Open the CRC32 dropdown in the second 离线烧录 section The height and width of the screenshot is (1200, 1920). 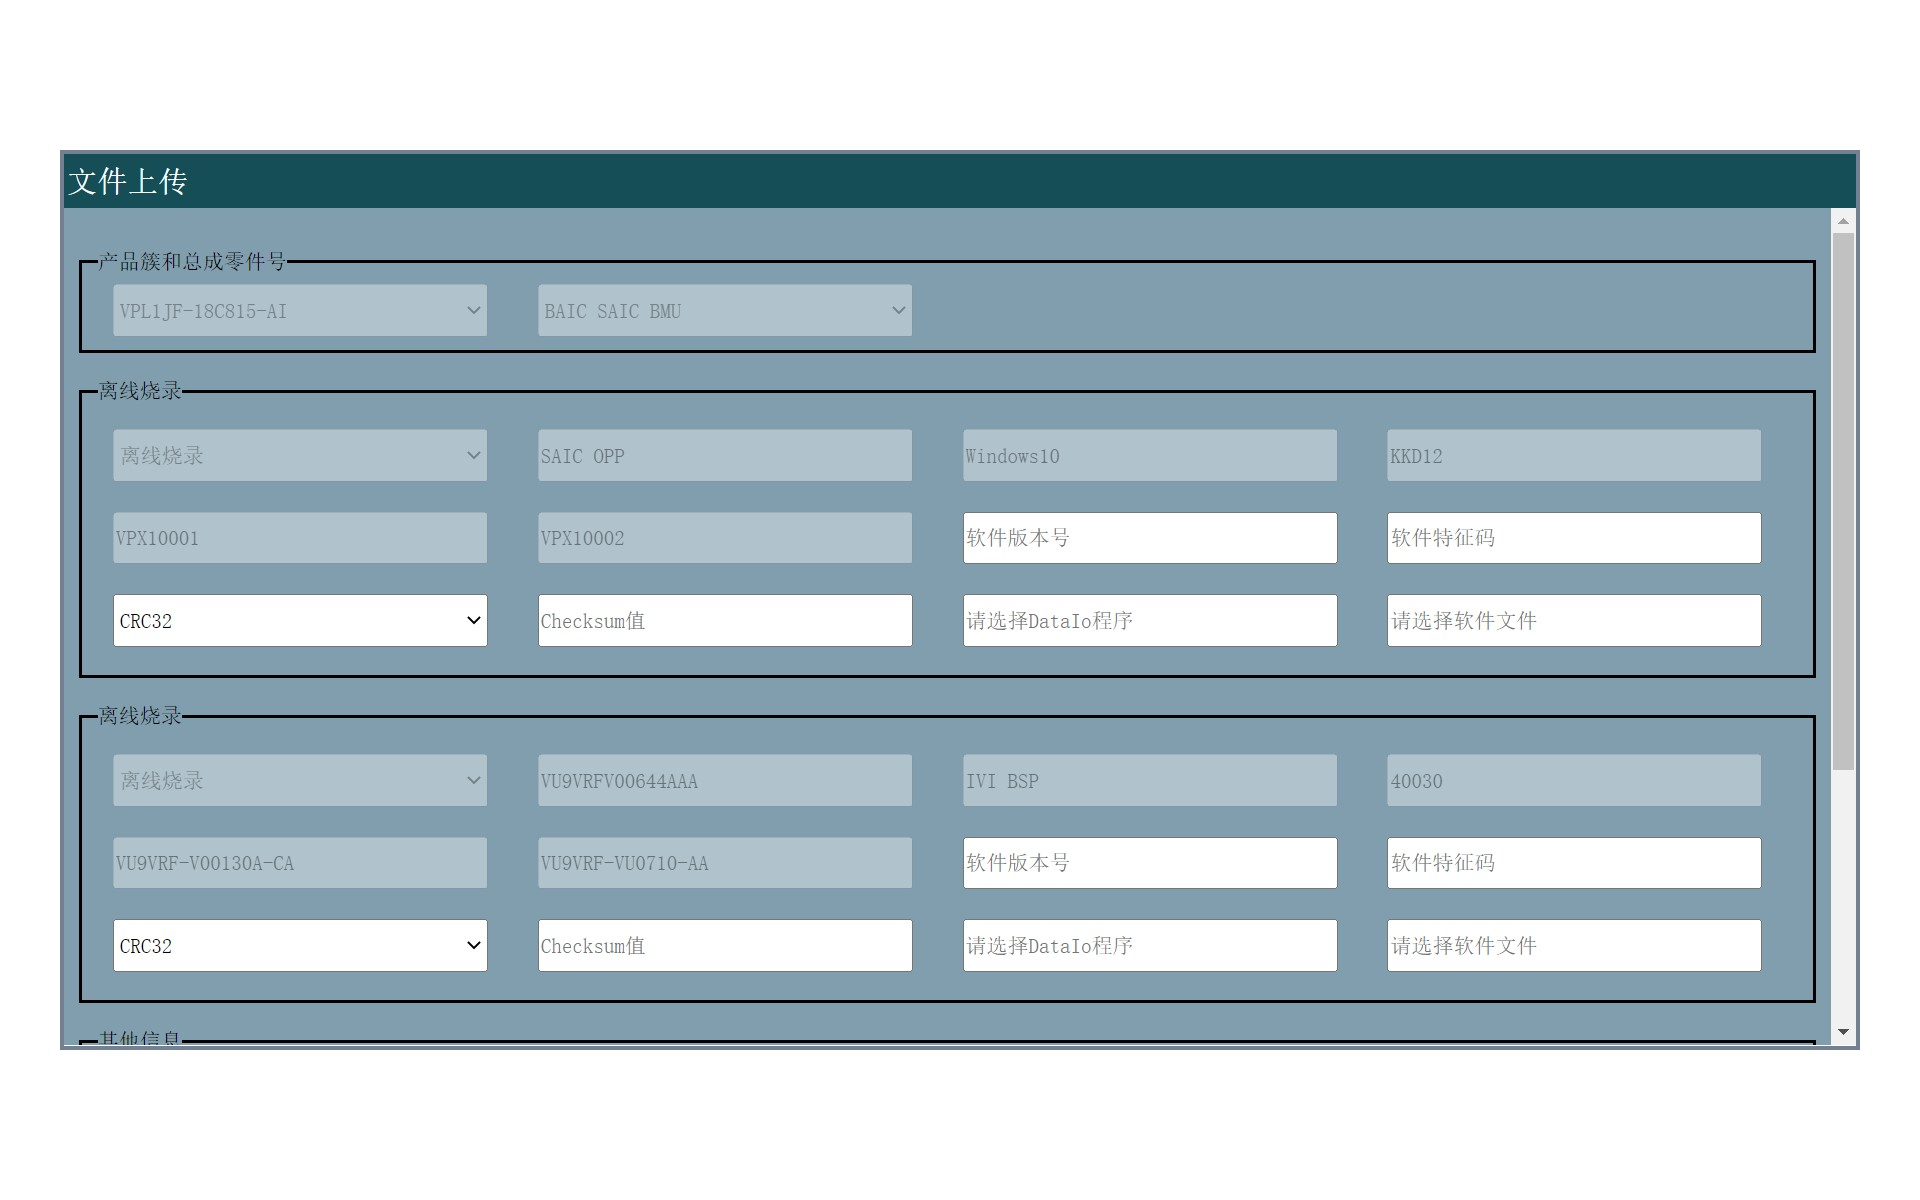point(300,945)
